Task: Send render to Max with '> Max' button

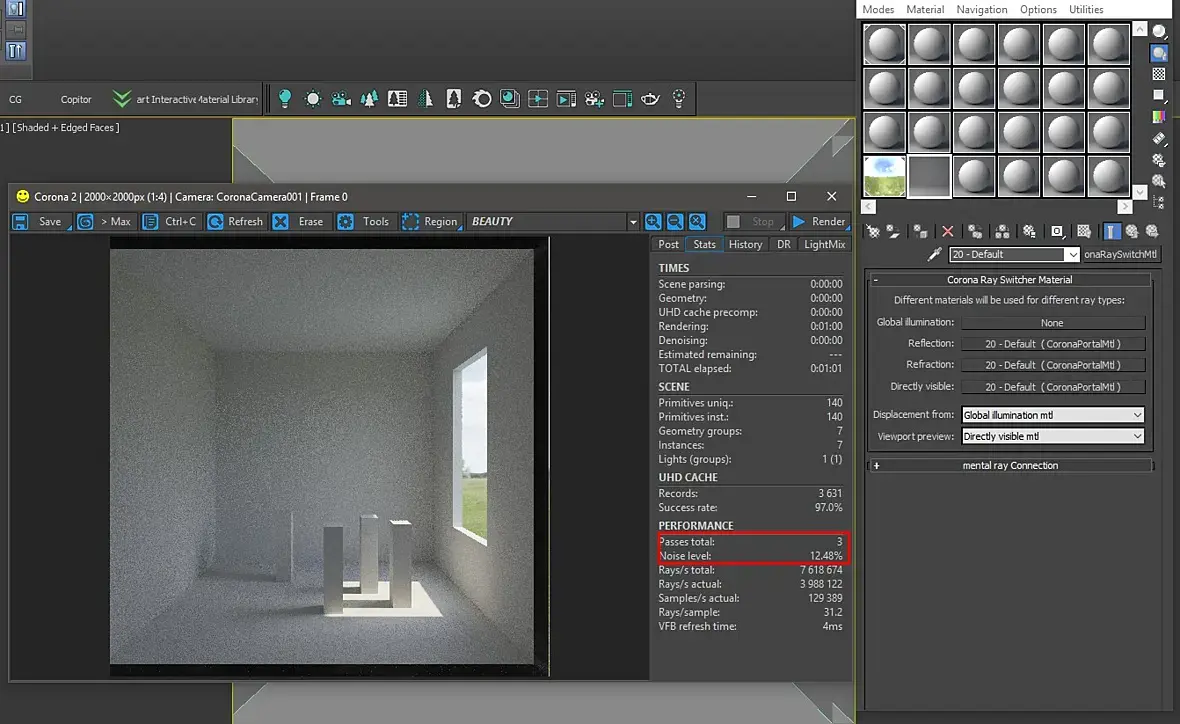Action: tap(106, 221)
